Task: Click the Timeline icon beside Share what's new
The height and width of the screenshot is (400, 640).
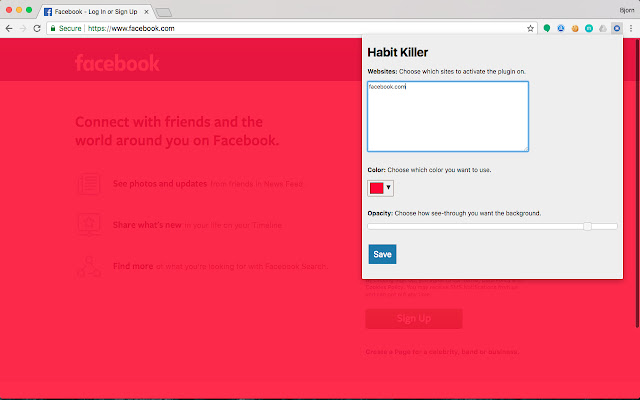Action: tap(89, 224)
